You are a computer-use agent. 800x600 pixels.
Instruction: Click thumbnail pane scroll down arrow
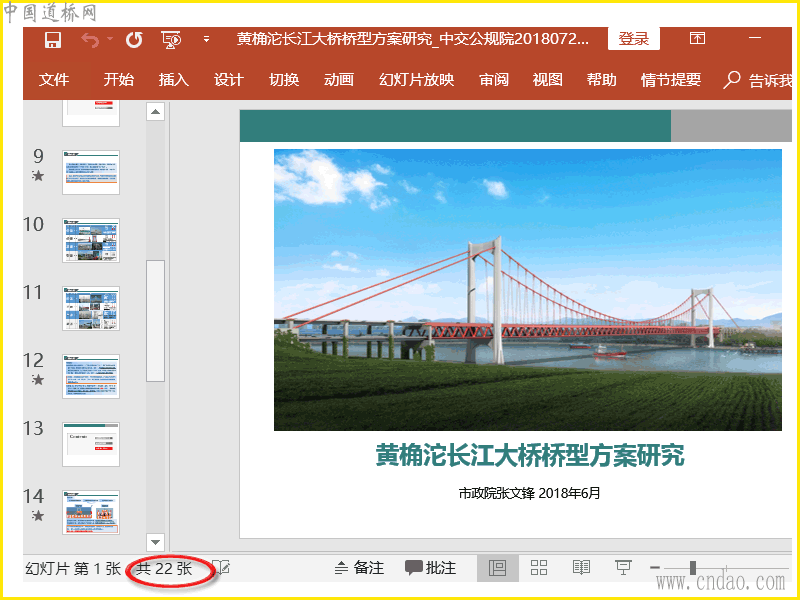(x=156, y=542)
